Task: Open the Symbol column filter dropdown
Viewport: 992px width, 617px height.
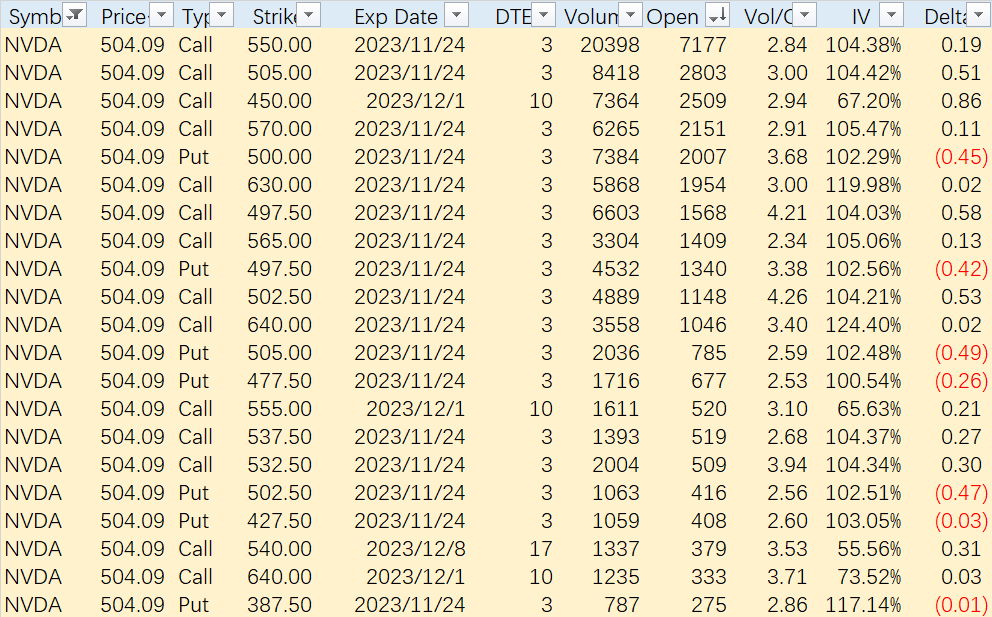Action: tap(75, 15)
